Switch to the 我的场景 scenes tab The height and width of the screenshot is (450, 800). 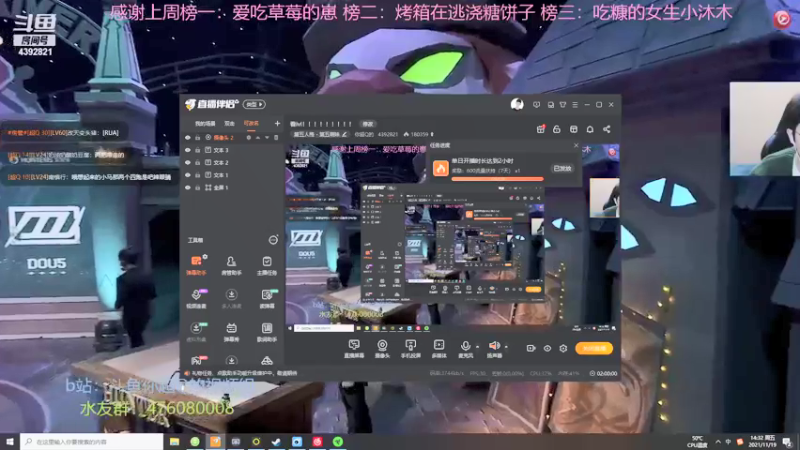pyautogui.click(x=205, y=123)
